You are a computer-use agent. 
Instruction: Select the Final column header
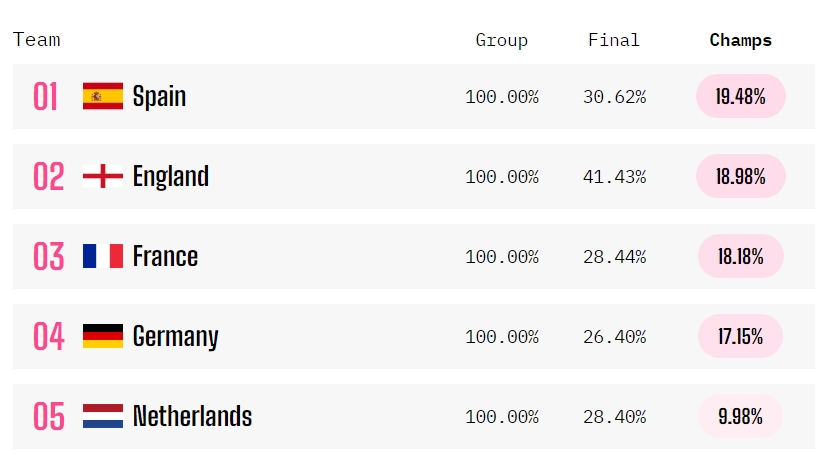click(614, 40)
